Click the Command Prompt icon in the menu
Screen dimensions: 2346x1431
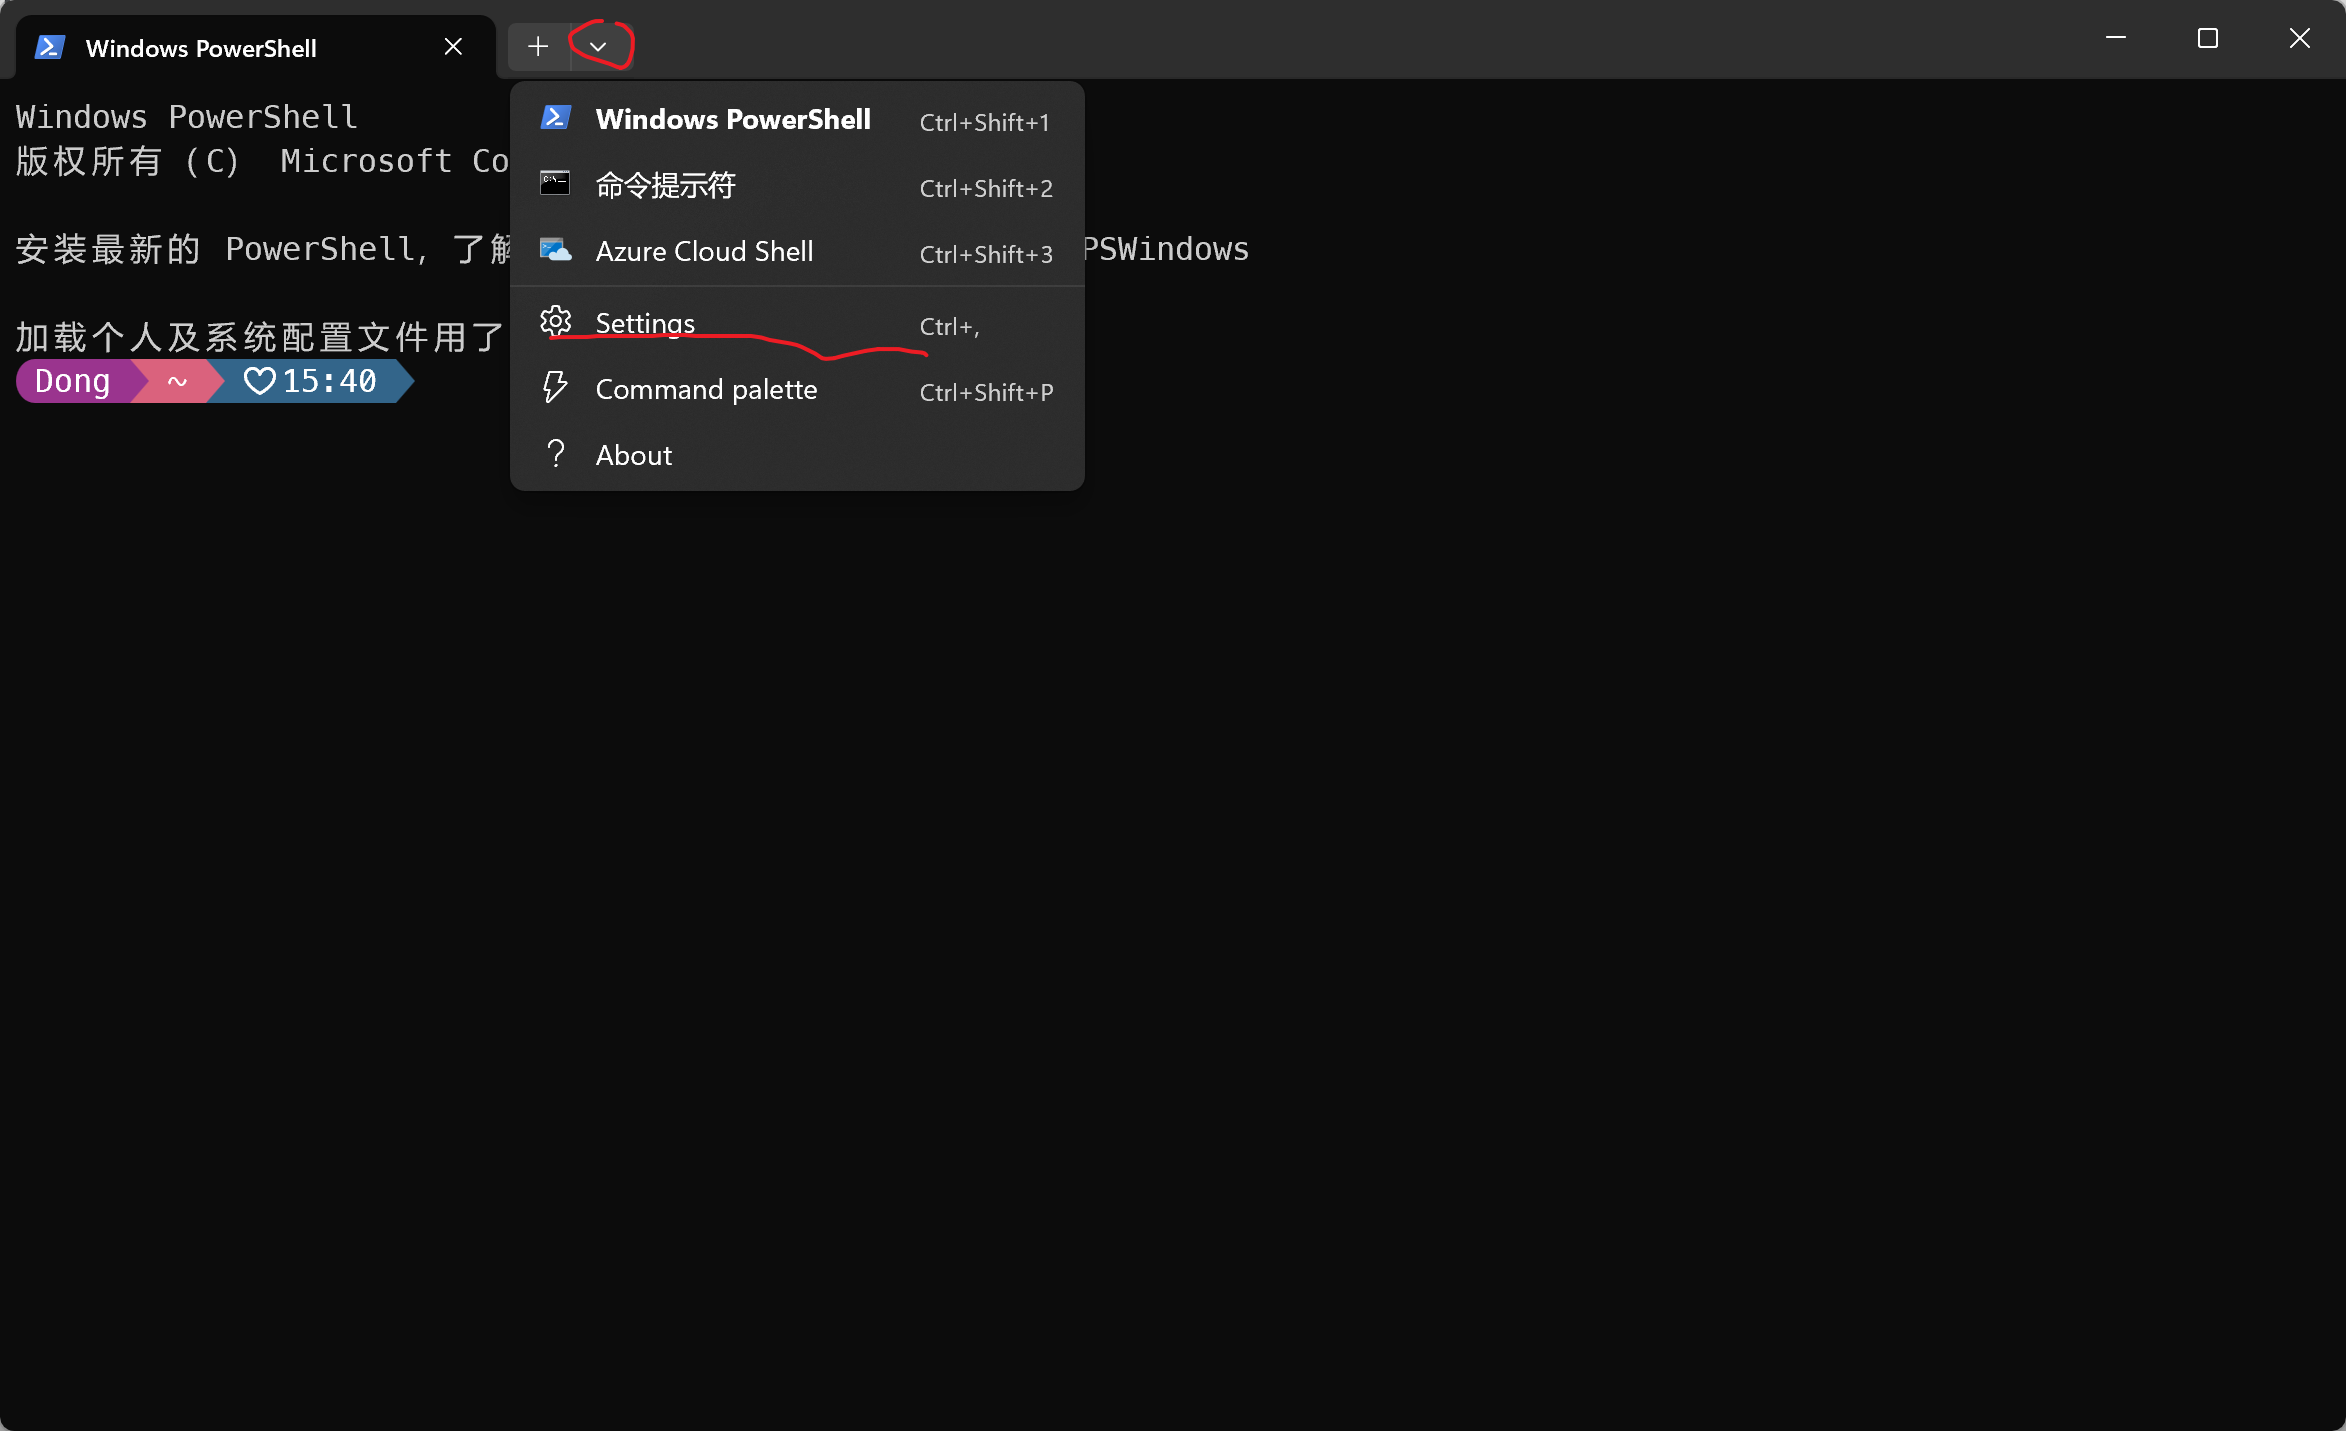(555, 184)
